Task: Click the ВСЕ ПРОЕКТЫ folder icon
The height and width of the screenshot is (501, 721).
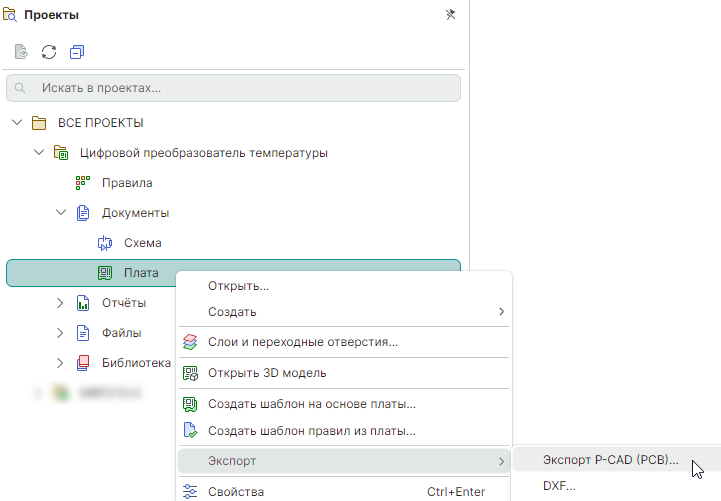Action: pyautogui.click(x=39, y=123)
